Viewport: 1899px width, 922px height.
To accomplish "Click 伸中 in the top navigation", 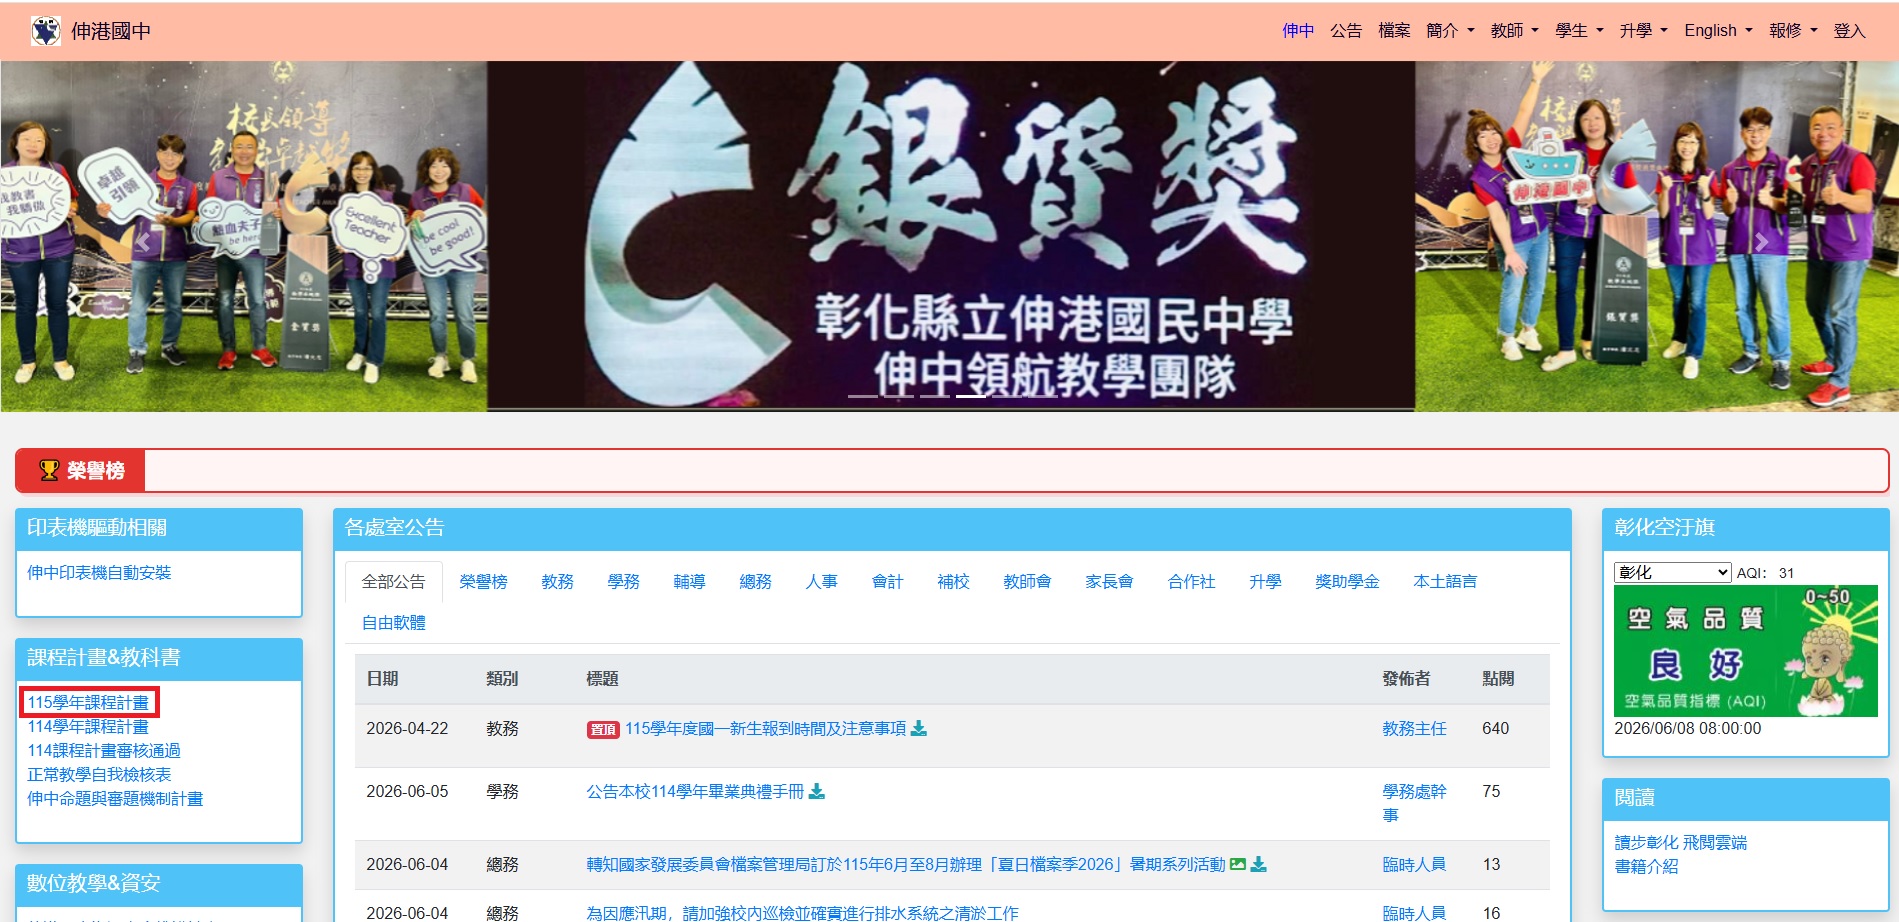I will point(1298,31).
